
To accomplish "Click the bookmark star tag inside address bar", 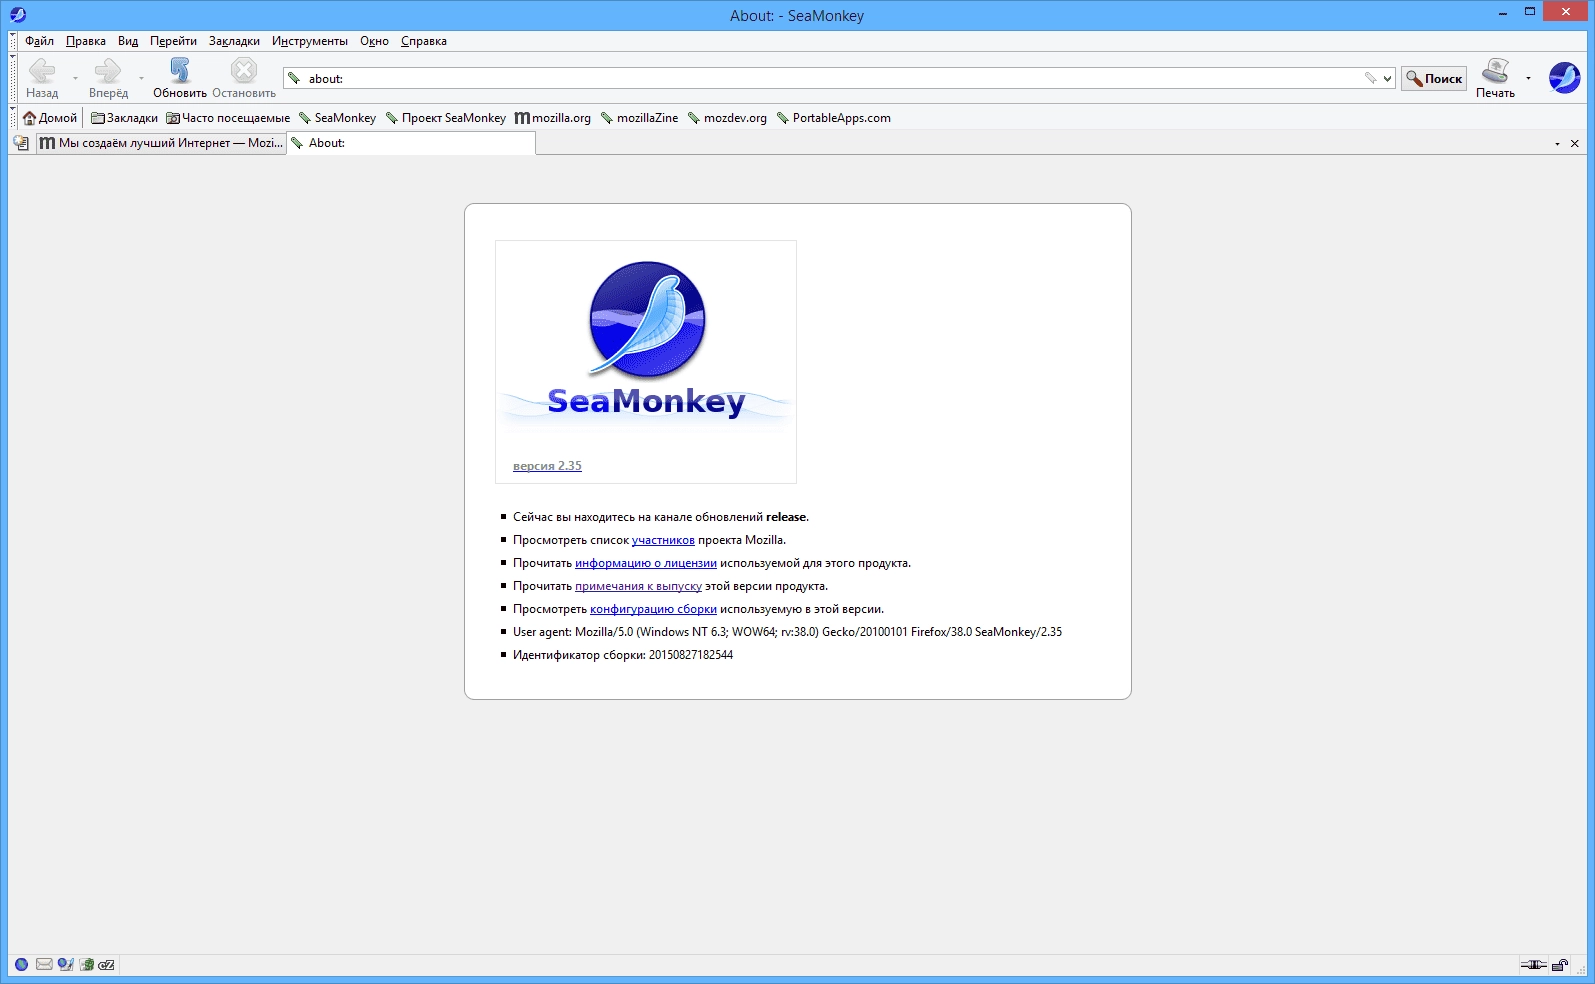I will [1370, 78].
